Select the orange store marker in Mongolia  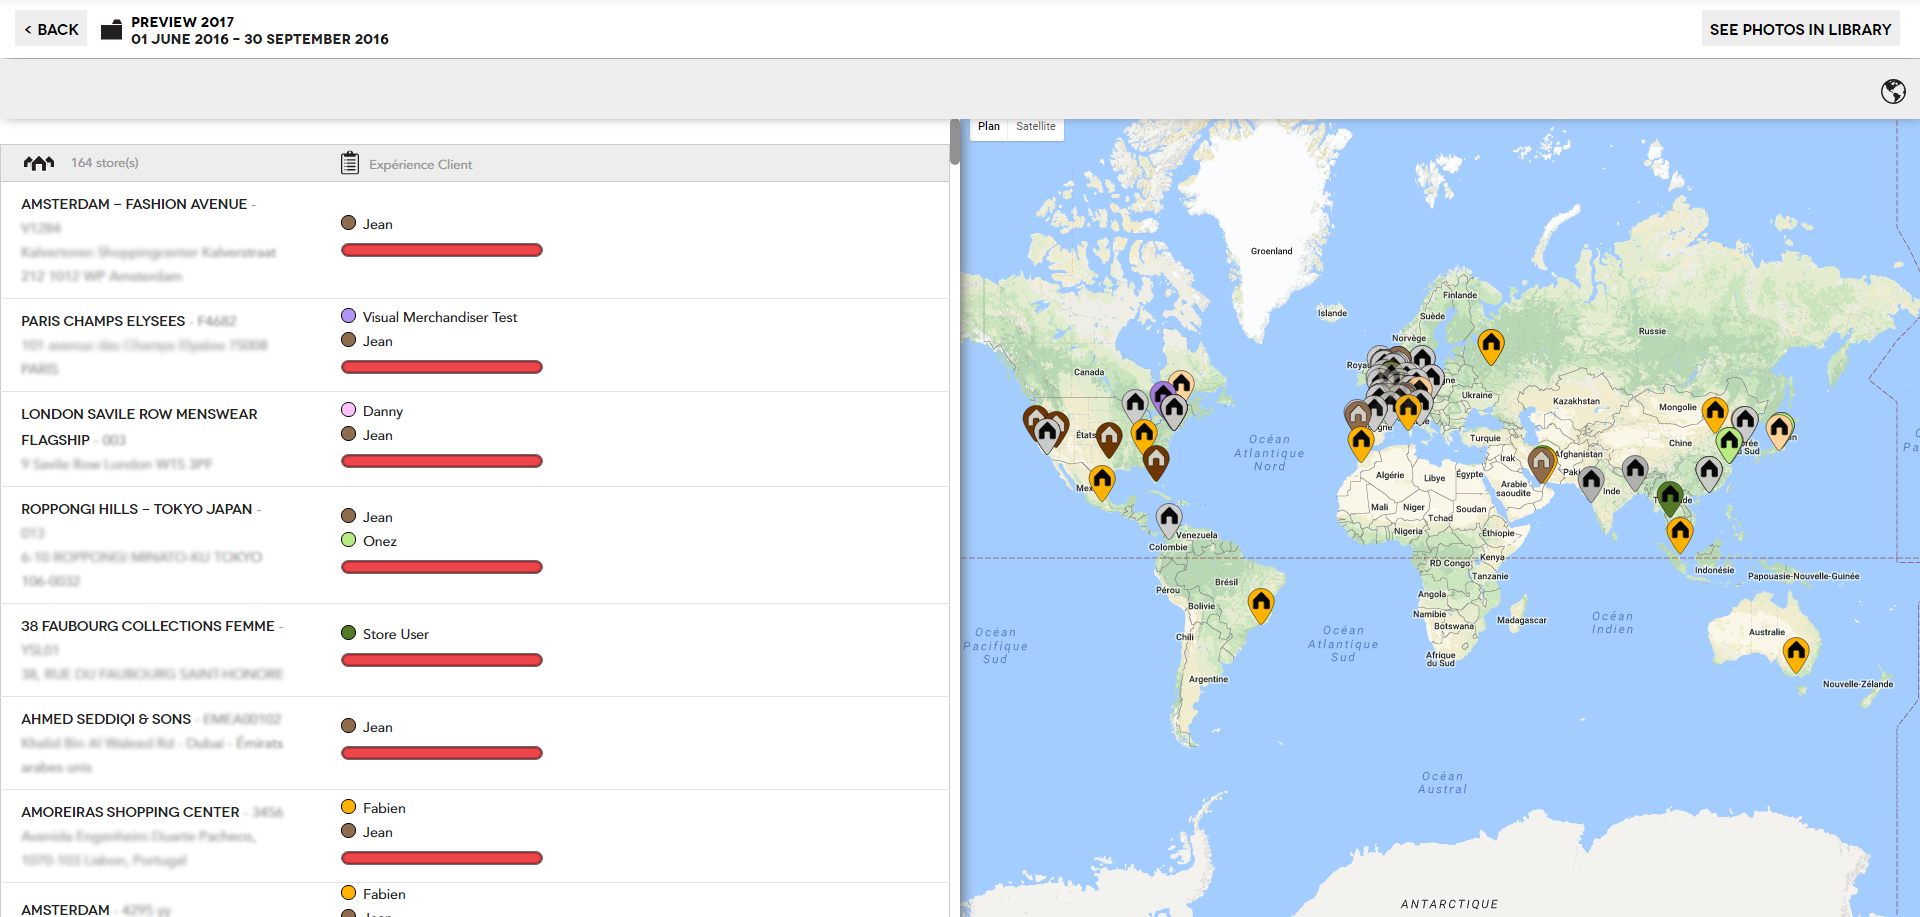(1715, 413)
